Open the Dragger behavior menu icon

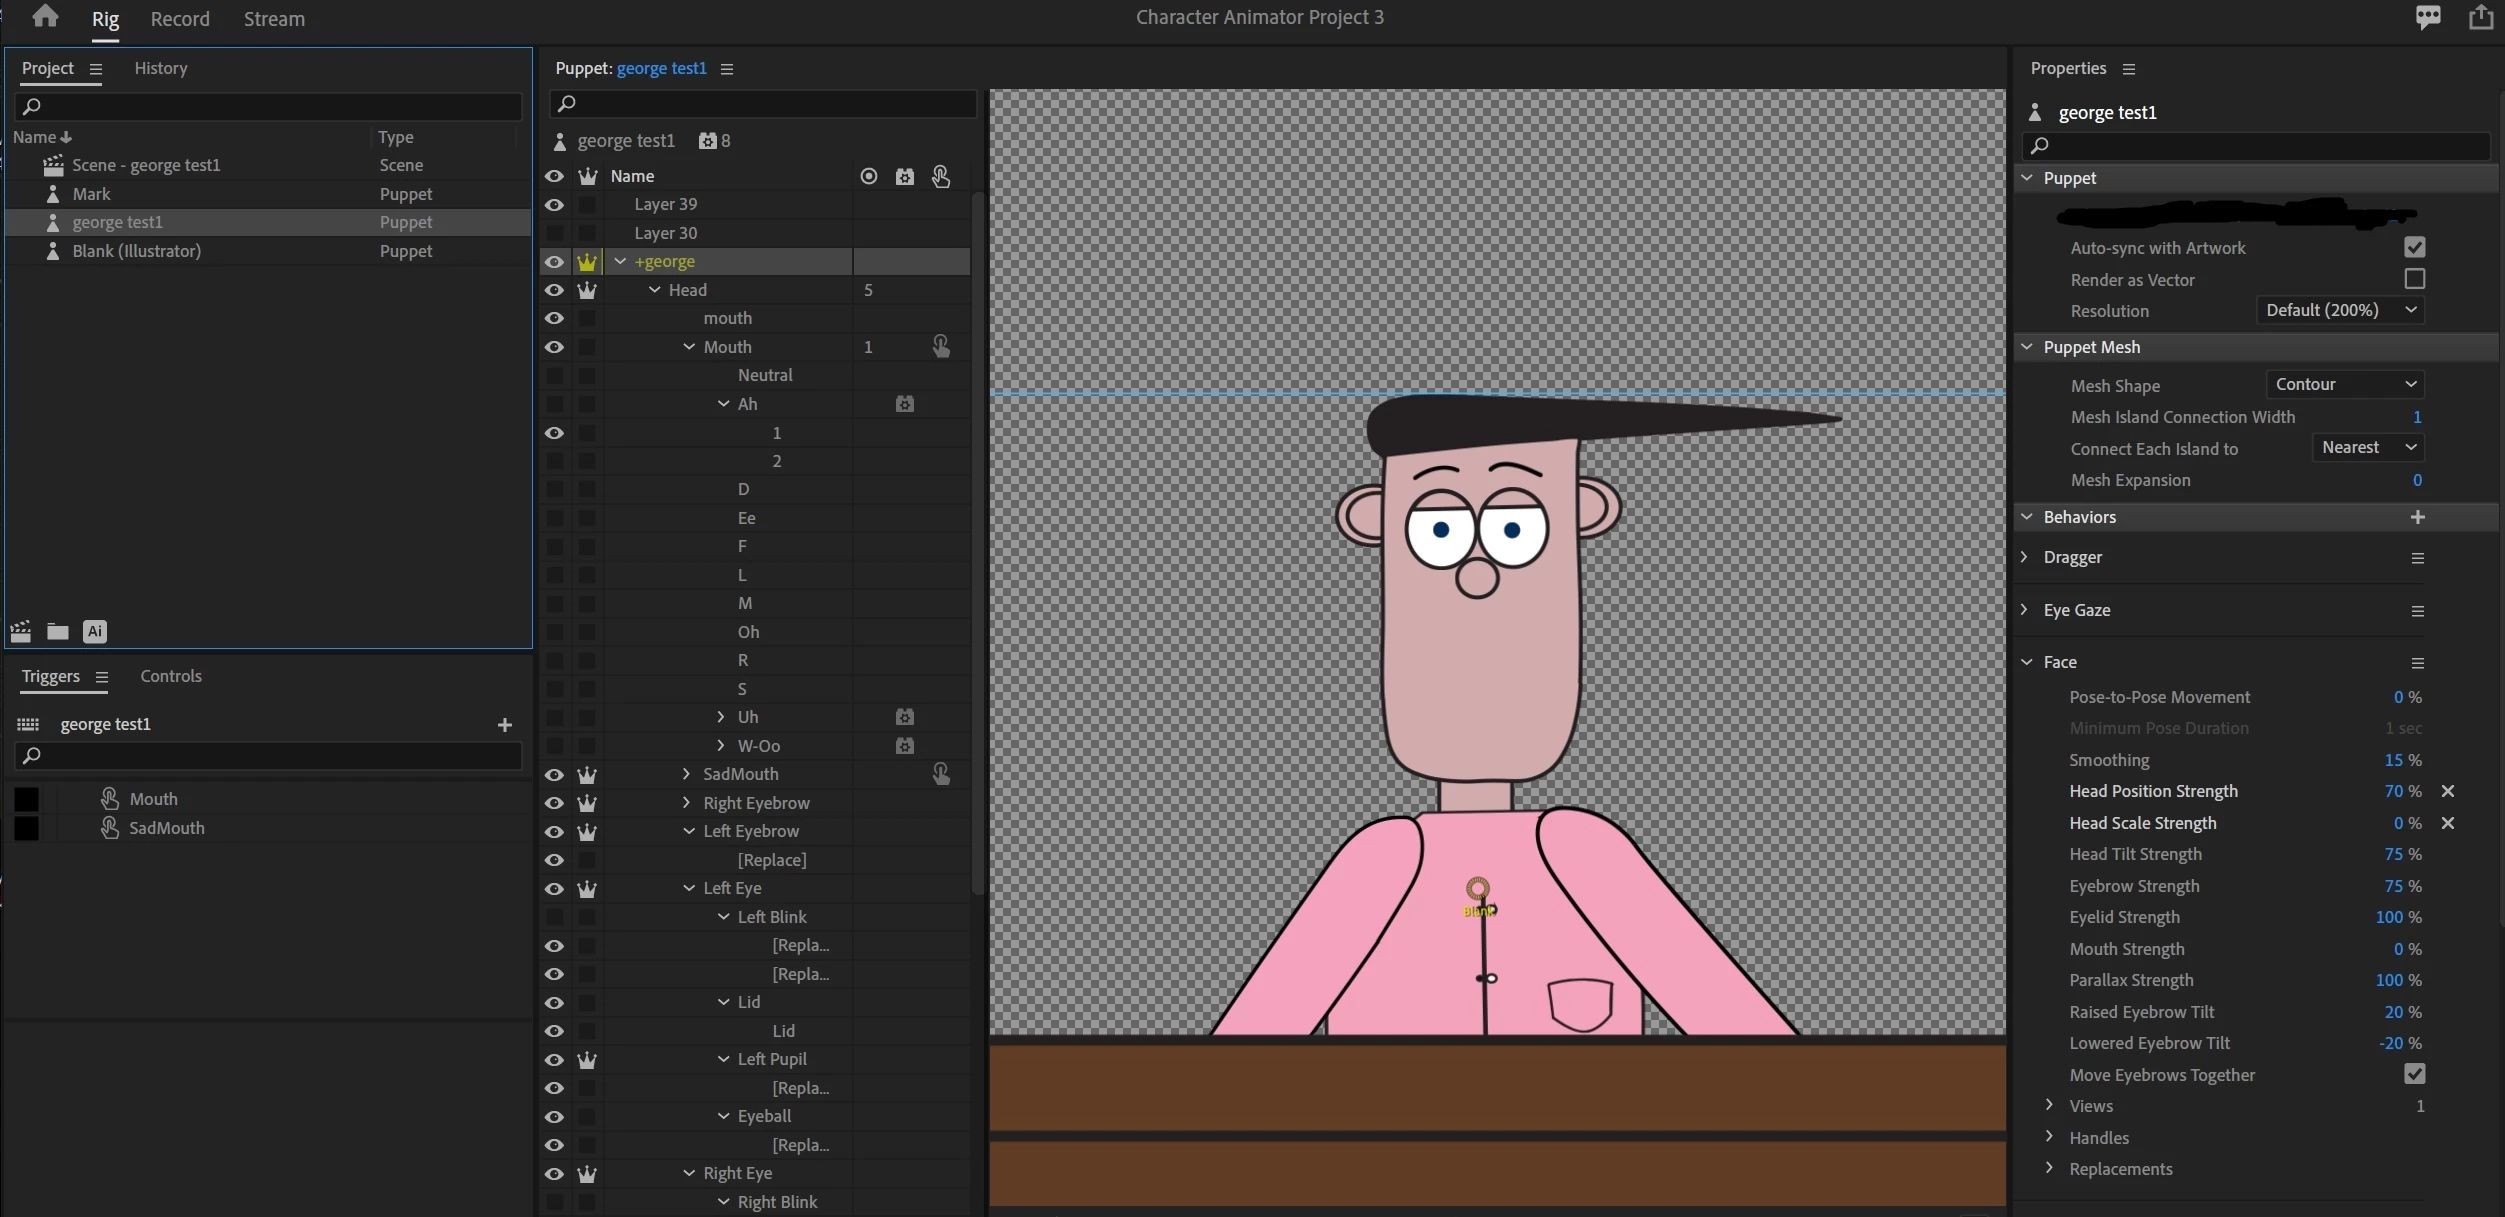(x=2417, y=558)
